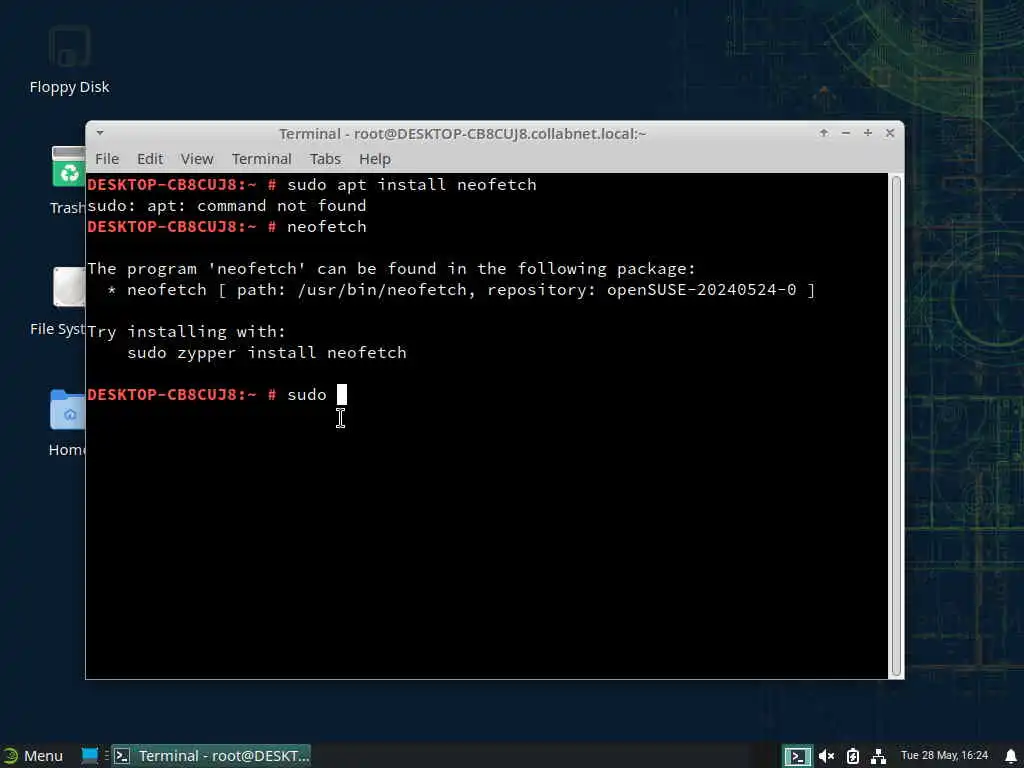Toggle the muted volume tray icon

826,756
